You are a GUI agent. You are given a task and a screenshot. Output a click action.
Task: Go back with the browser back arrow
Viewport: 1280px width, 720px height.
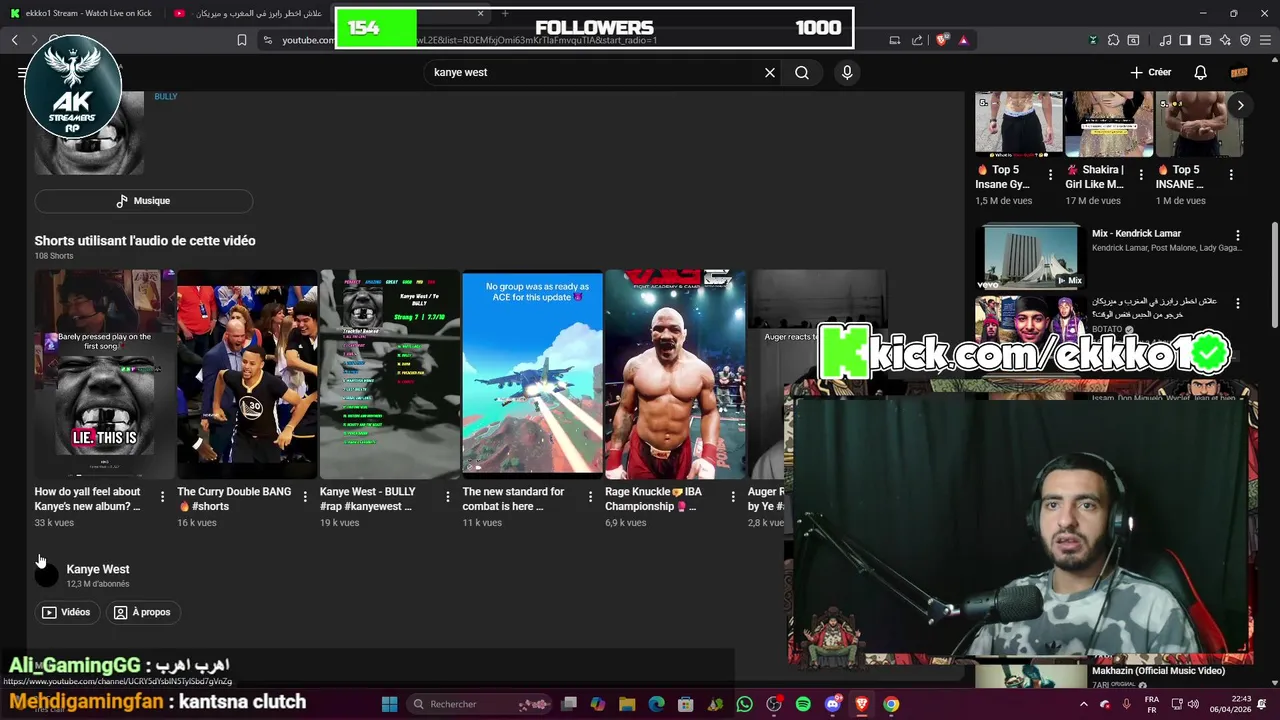[14, 40]
